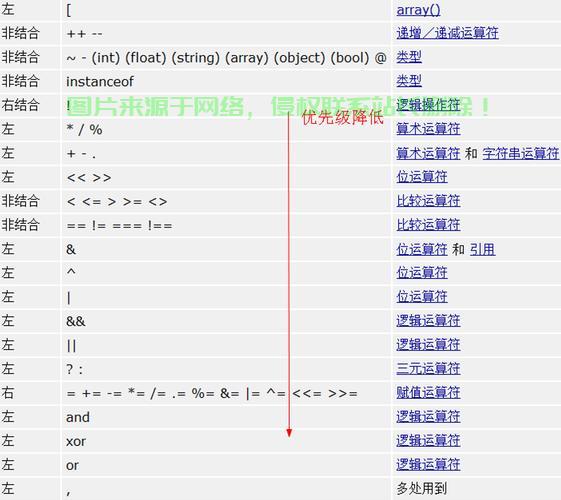Open 类型 link in the instanceof row

click(x=409, y=81)
